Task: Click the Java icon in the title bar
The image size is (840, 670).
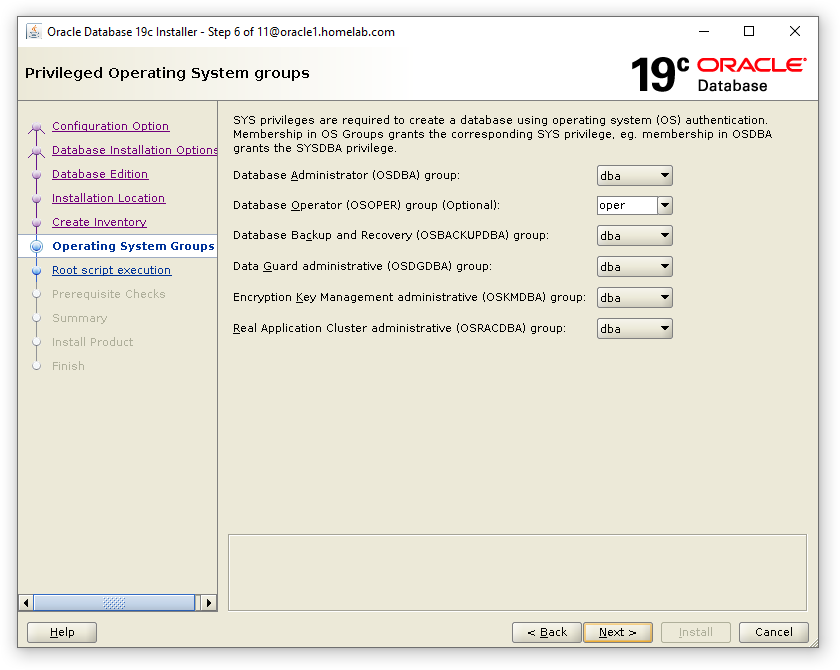Action: pyautogui.click(x=33, y=32)
